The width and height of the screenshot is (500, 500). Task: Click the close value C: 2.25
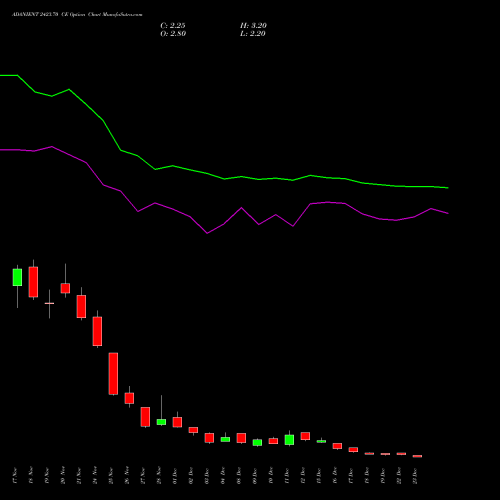click(173, 26)
